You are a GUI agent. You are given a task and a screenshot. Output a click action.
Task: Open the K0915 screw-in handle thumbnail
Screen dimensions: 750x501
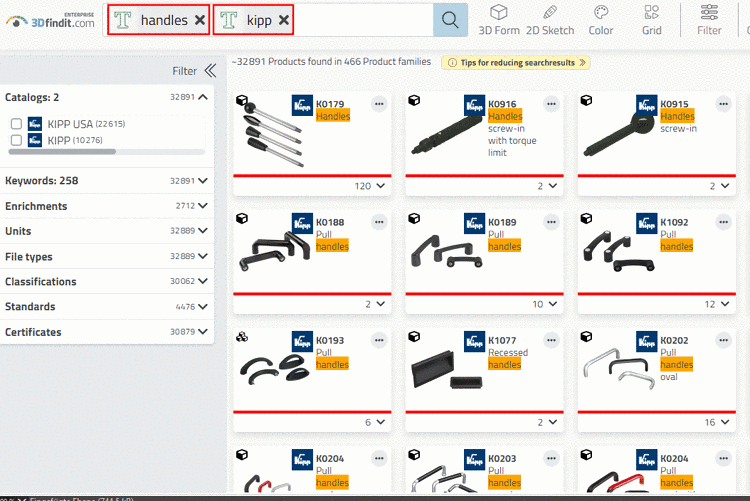(x=618, y=134)
